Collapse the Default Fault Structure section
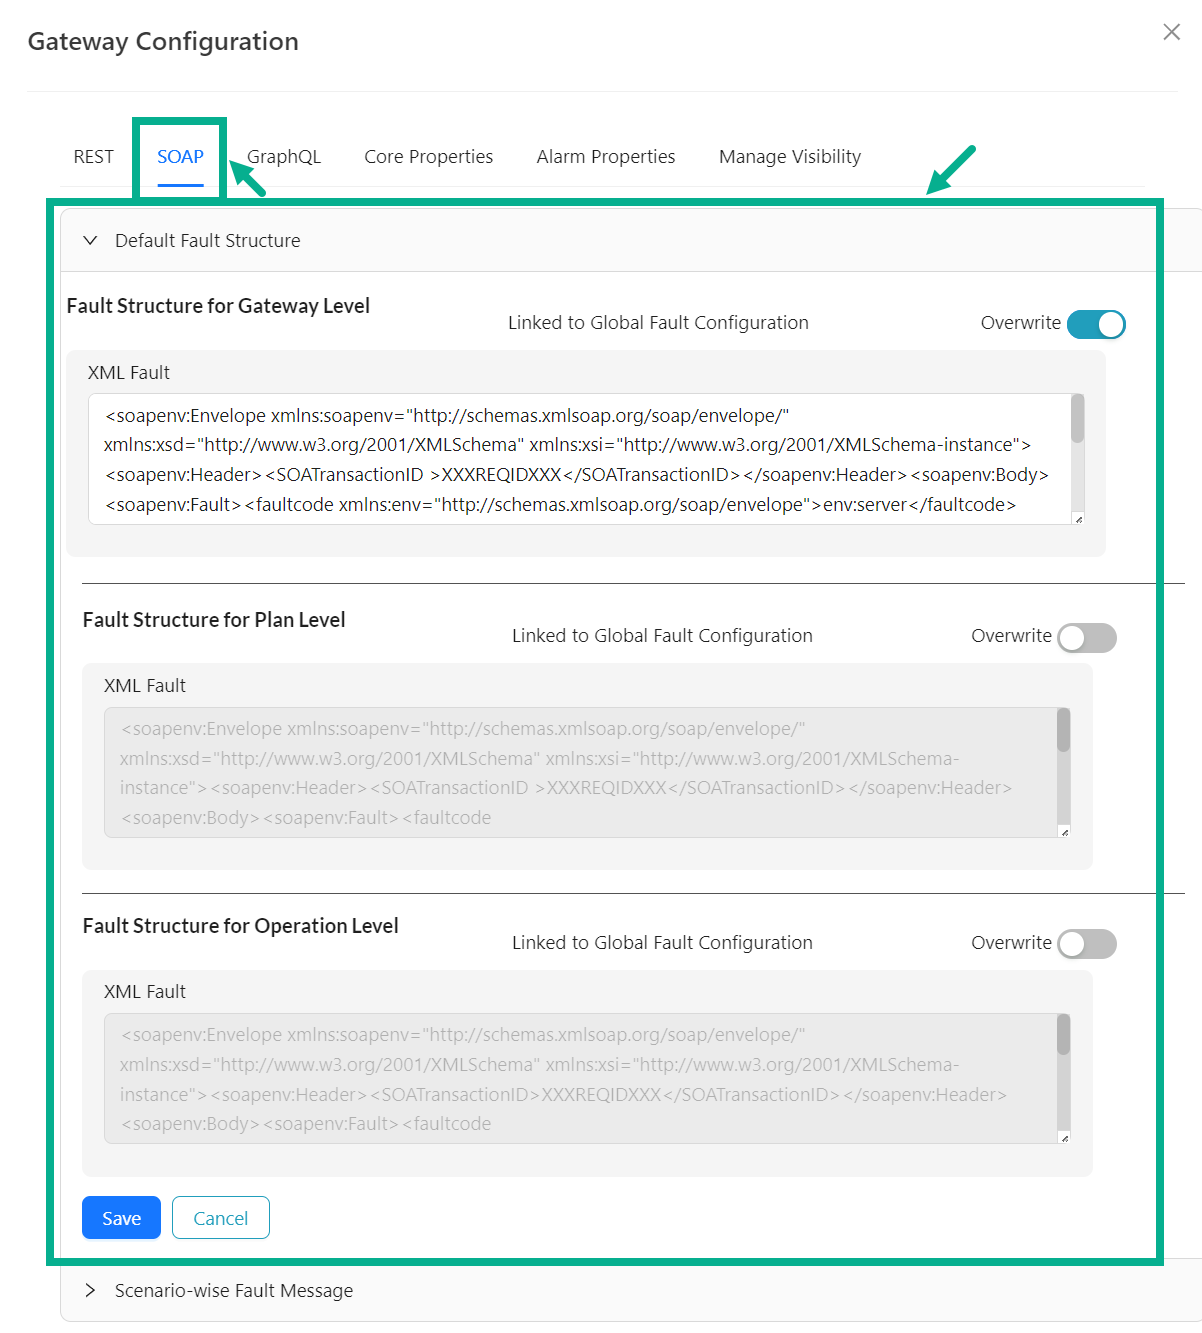1202x1333 pixels. (91, 241)
